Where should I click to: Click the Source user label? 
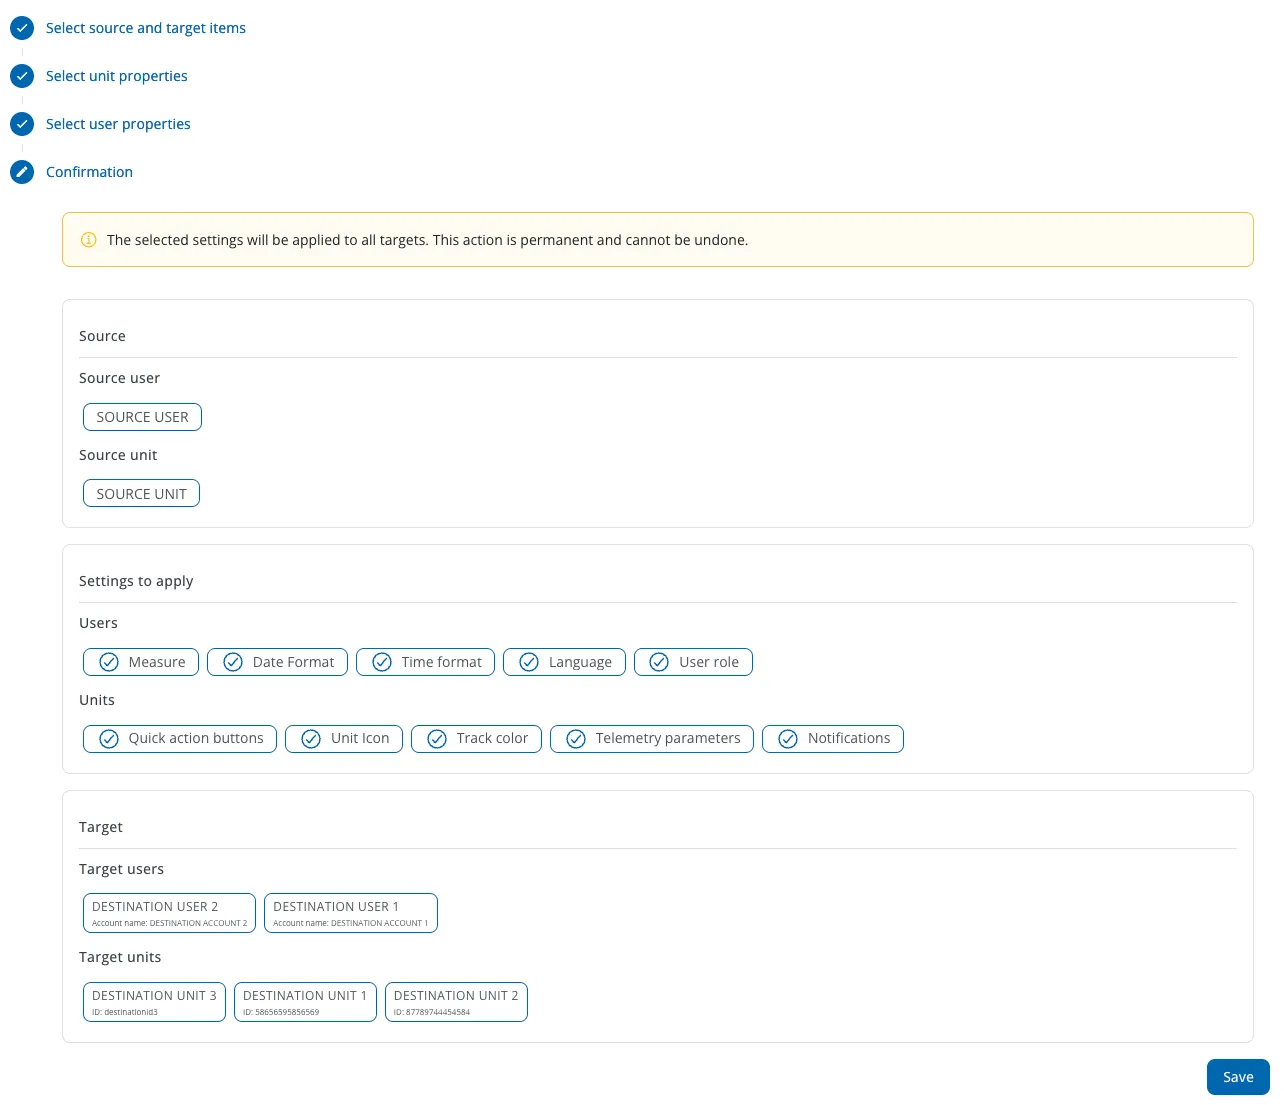point(119,378)
